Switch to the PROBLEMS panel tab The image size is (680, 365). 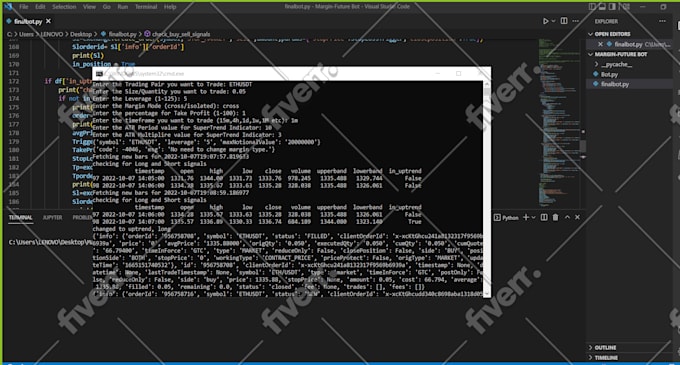(x=82, y=218)
